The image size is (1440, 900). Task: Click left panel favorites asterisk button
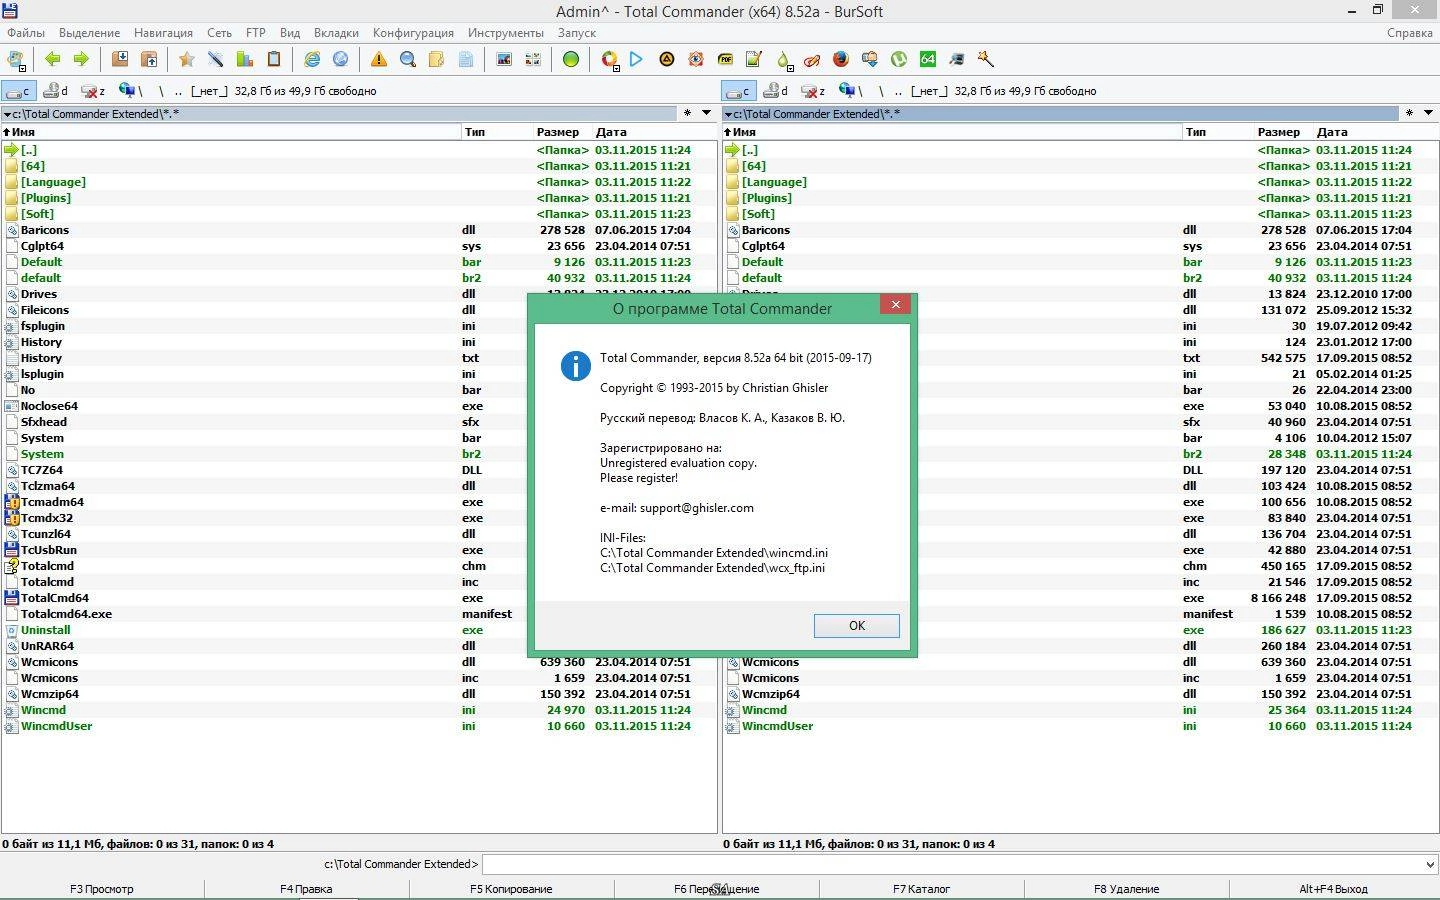(687, 113)
